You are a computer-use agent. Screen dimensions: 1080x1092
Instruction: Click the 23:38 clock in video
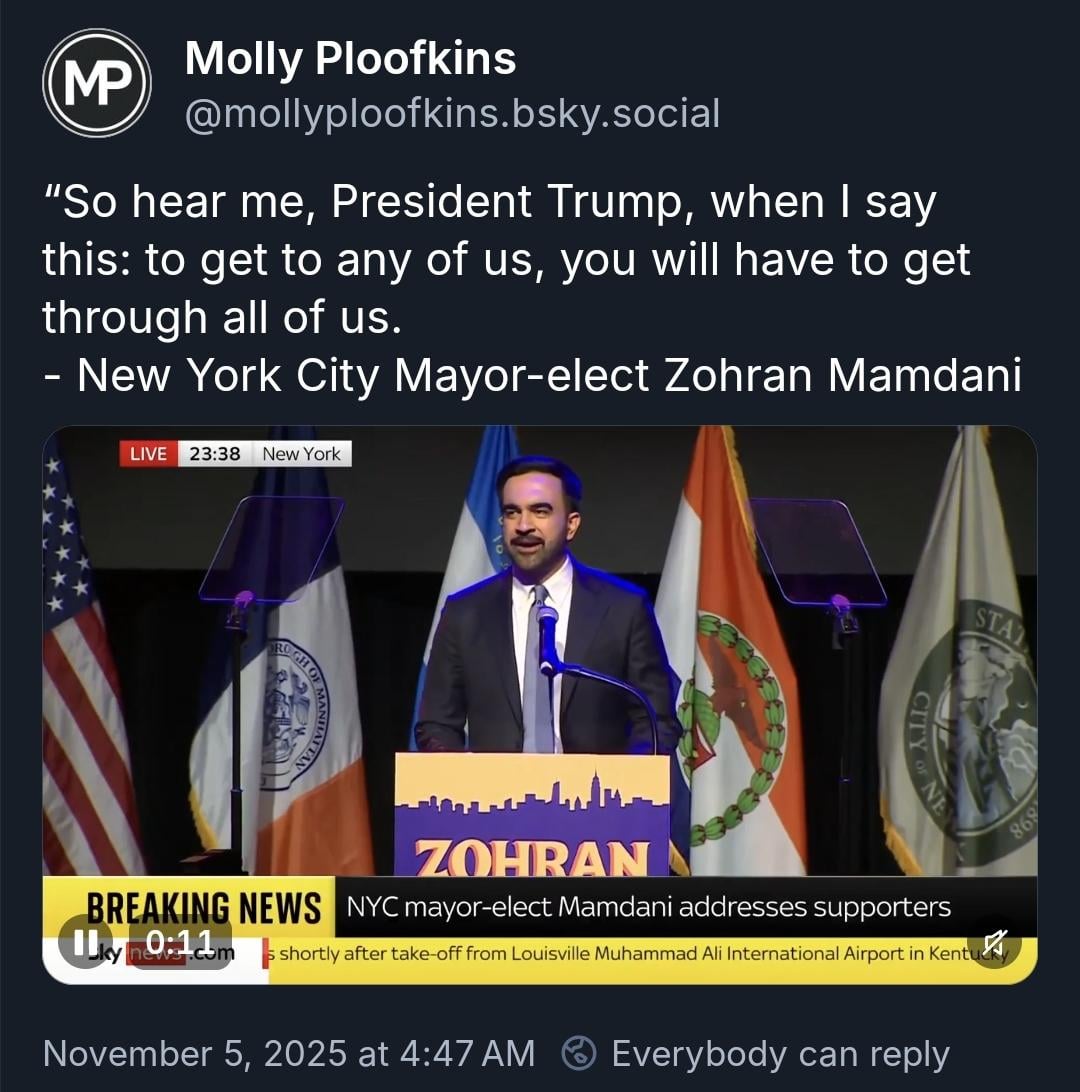click(215, 453)
